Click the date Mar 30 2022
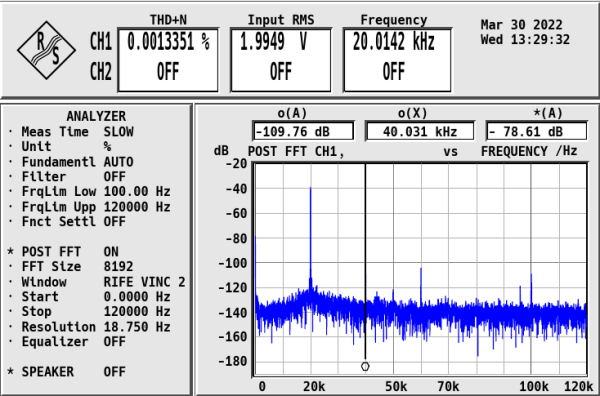Screen dimensions: 600x396 [522, 25]
